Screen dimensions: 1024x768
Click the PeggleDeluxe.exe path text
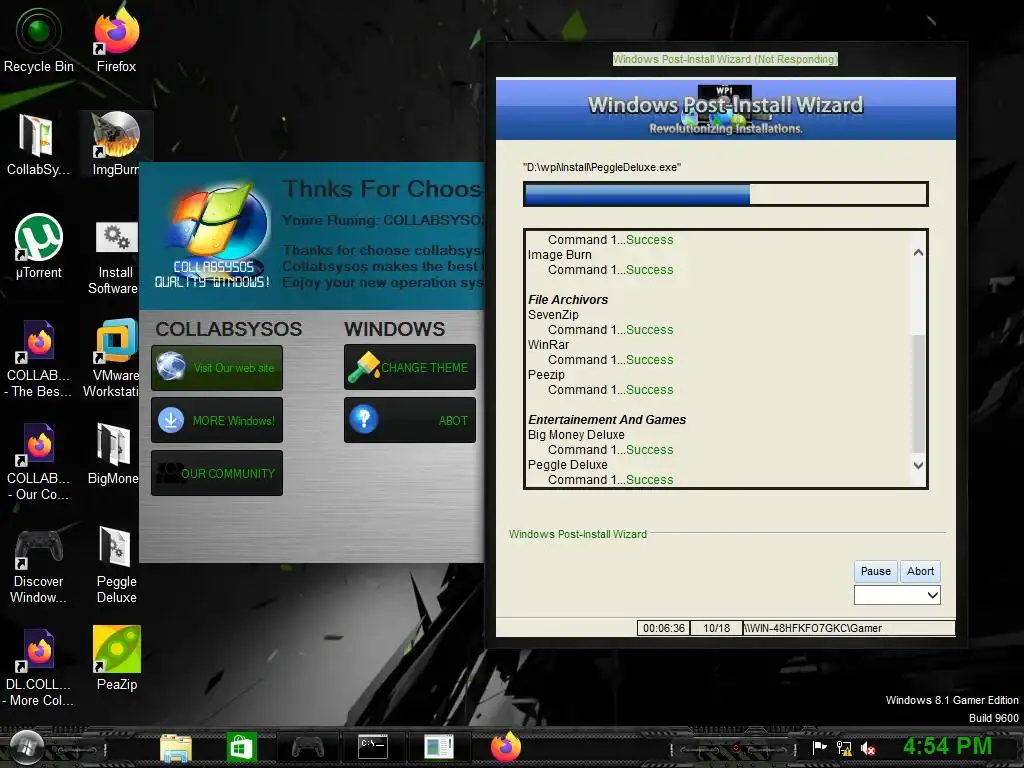[x=602, y=167]
